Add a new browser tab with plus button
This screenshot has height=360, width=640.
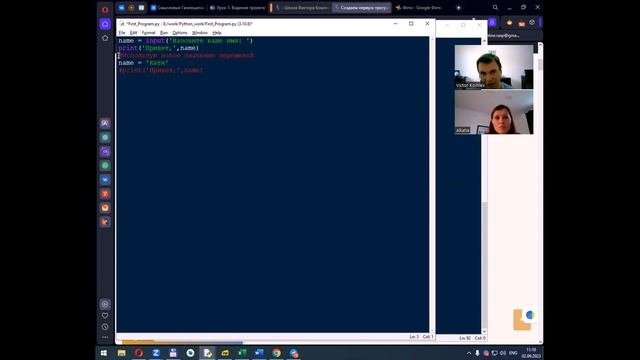pyautogui.click(x=458, y=7)
